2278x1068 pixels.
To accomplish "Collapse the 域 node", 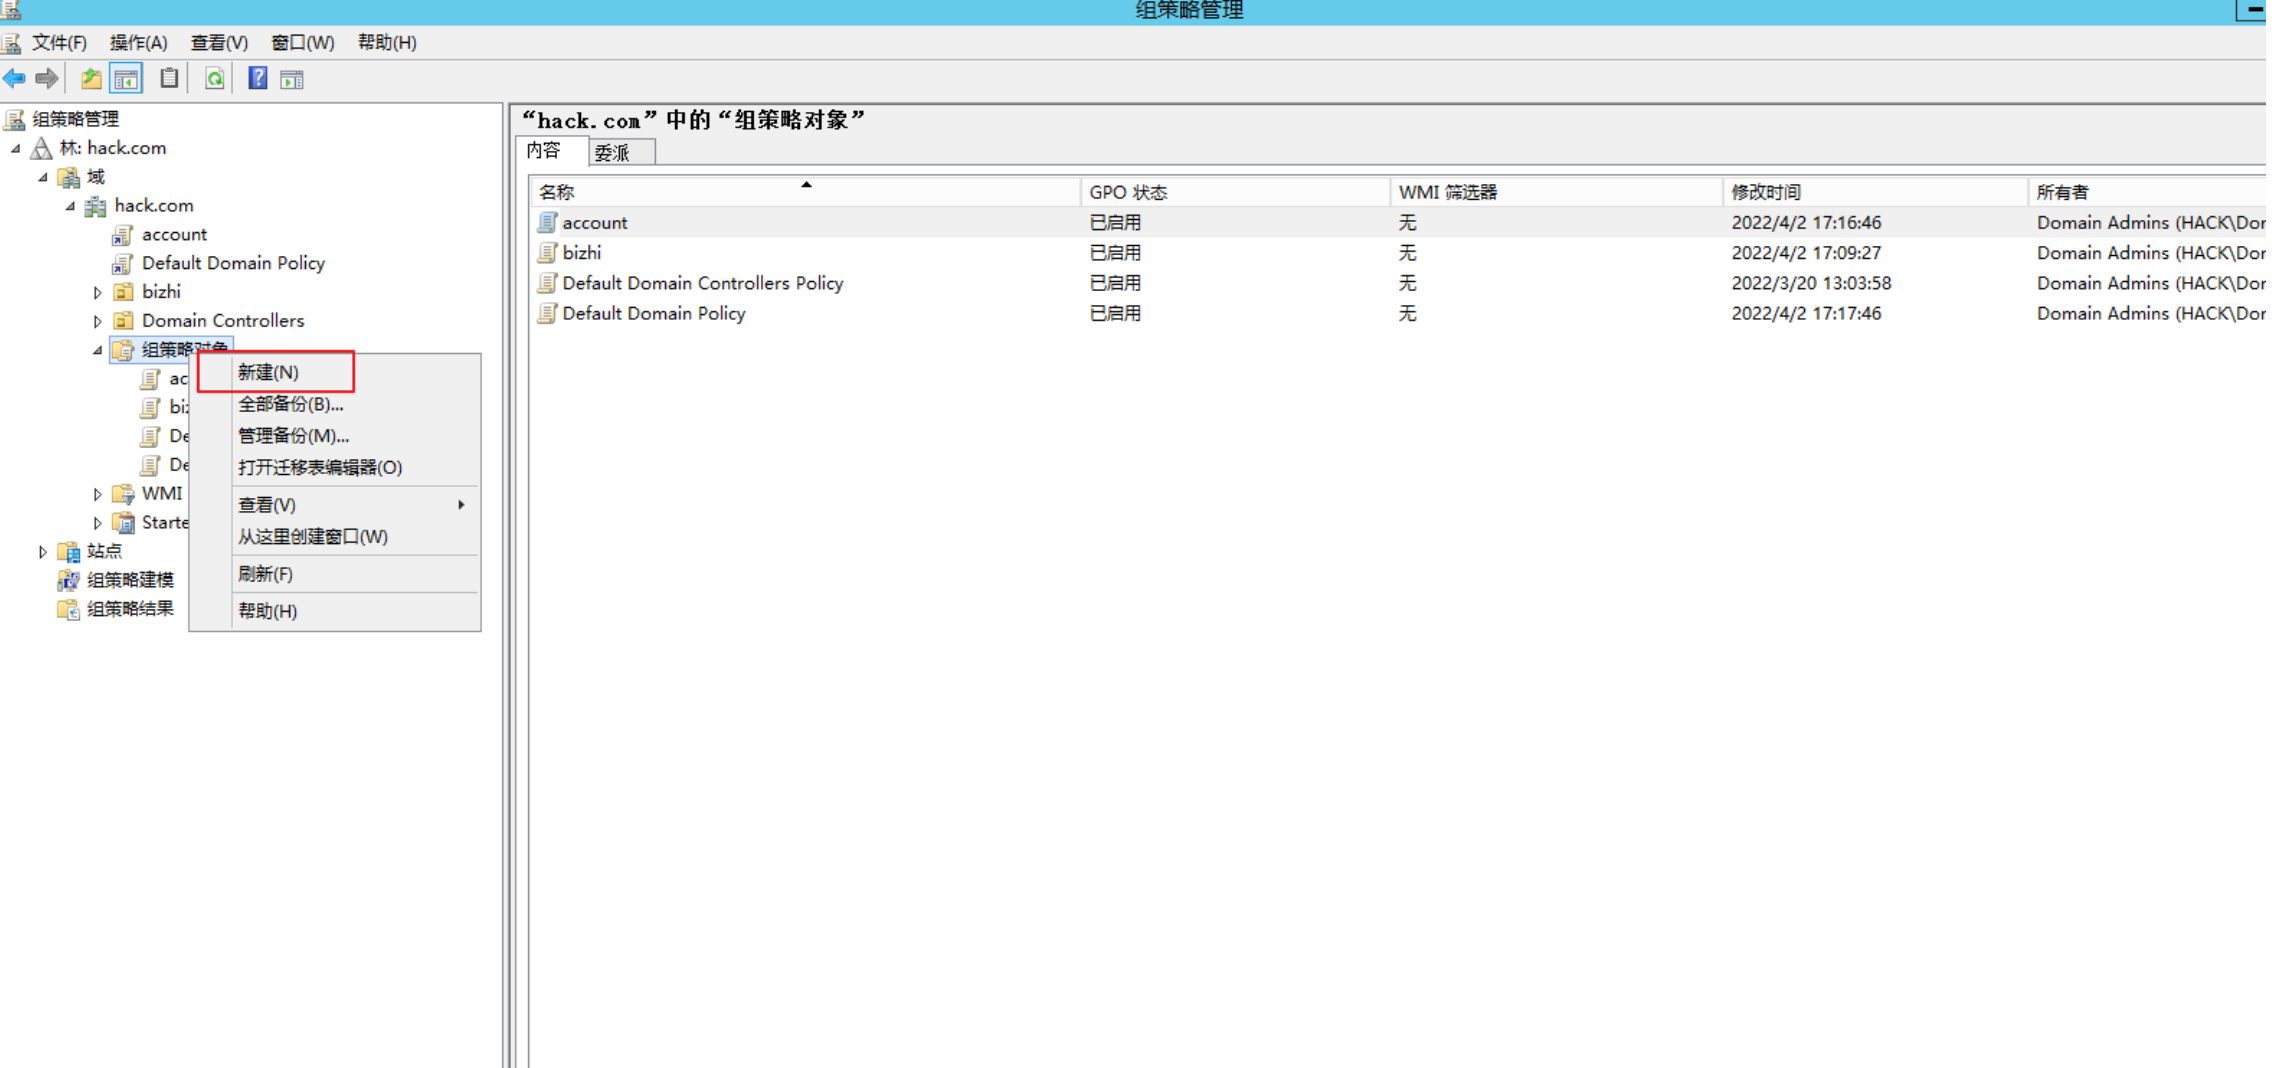I will 43,177.
